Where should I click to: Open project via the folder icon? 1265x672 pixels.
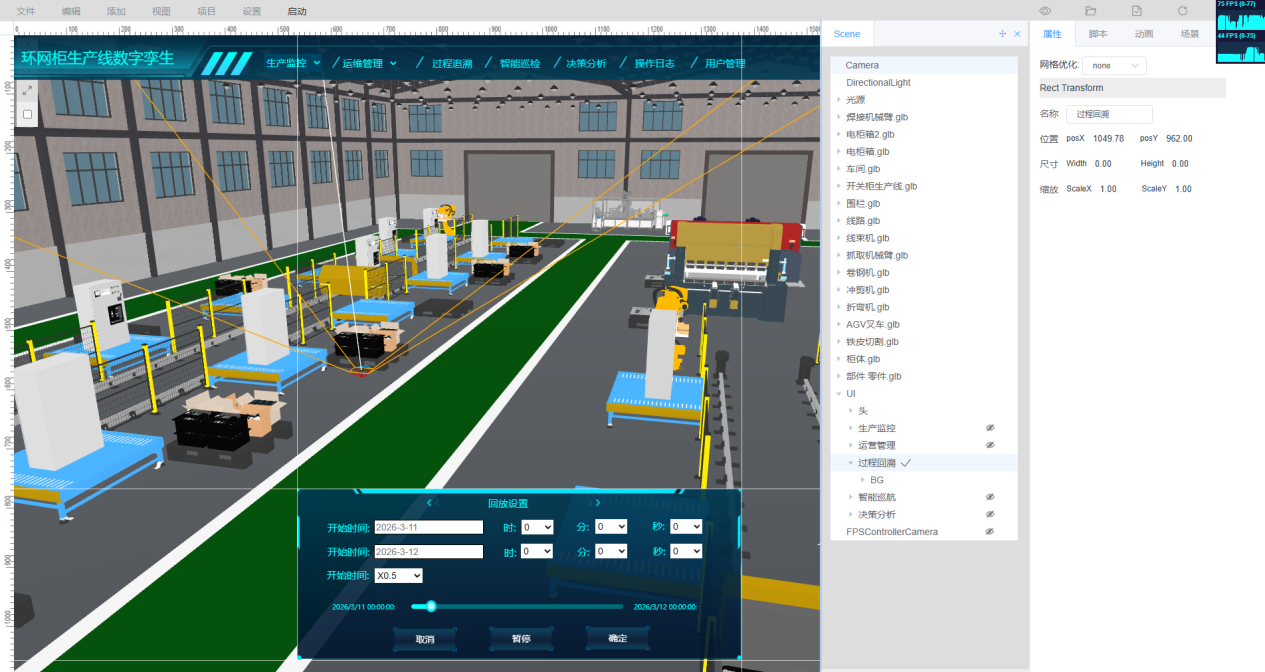tap(1090, 11)
